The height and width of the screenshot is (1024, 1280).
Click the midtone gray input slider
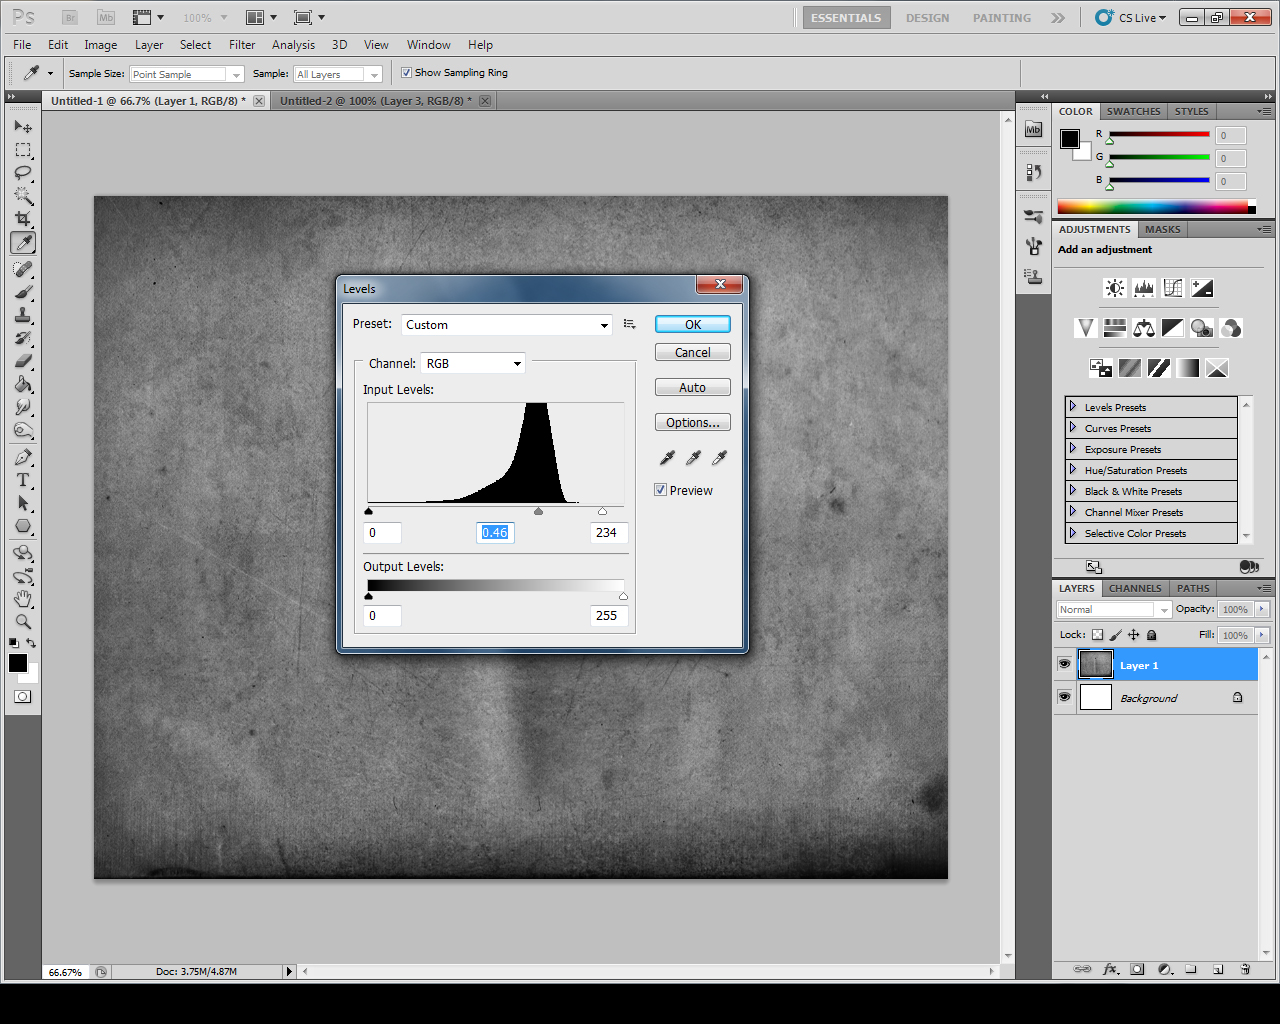pyautogui.click(x=539, y=512)
